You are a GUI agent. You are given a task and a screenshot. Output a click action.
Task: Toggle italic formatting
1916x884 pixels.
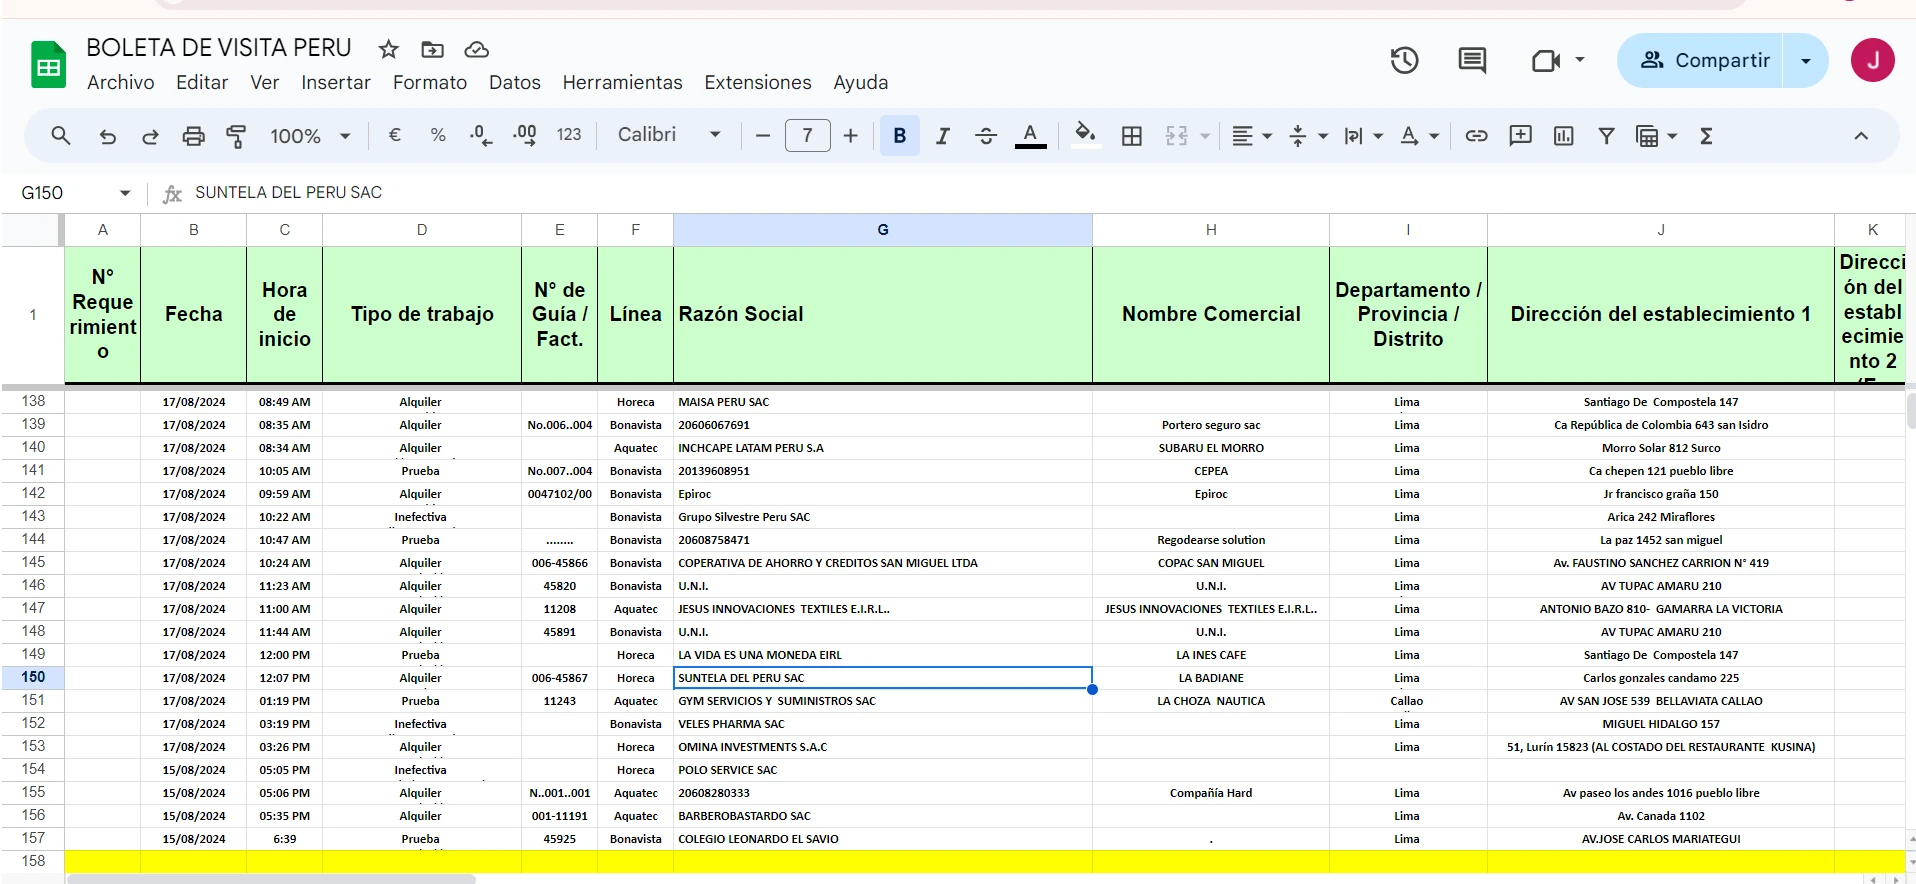point(942,136)
